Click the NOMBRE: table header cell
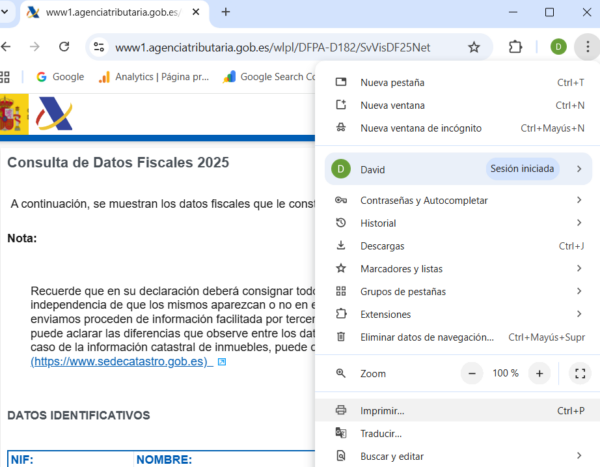Viewport: 600px width, 467px height. [x=224, y=459]
